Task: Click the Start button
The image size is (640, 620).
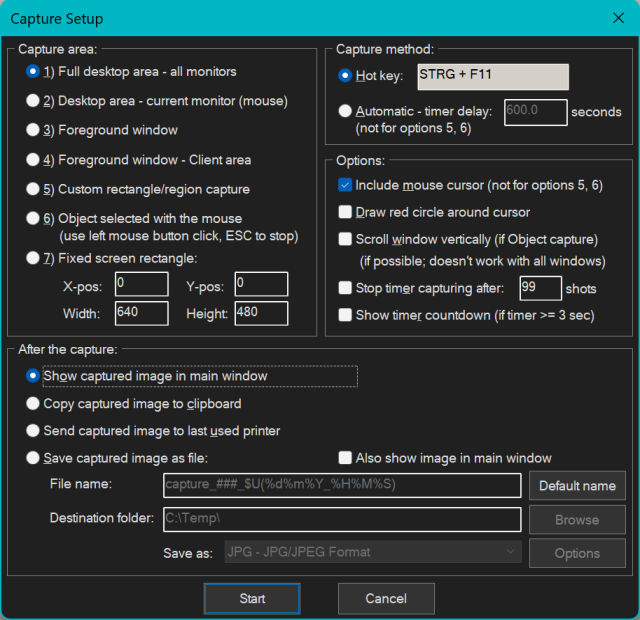Action: coord(252,598)
